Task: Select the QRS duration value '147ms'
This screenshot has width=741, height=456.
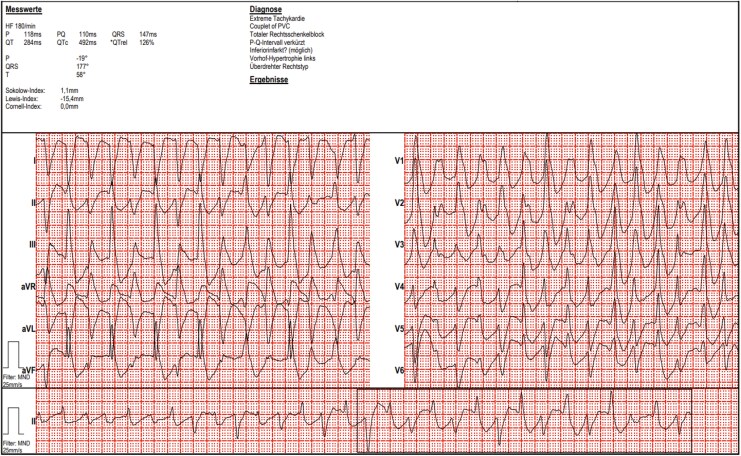Action: point(148,34)
